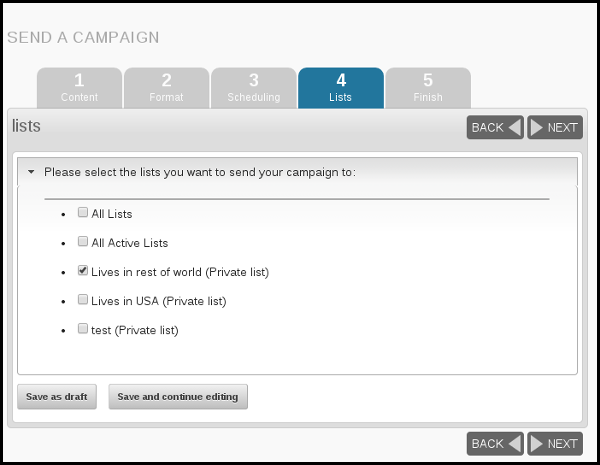Image resolution: width=600 pixels, height=465 pixels.
Task: Click the top NEXT arrow button
Action: 555,127
